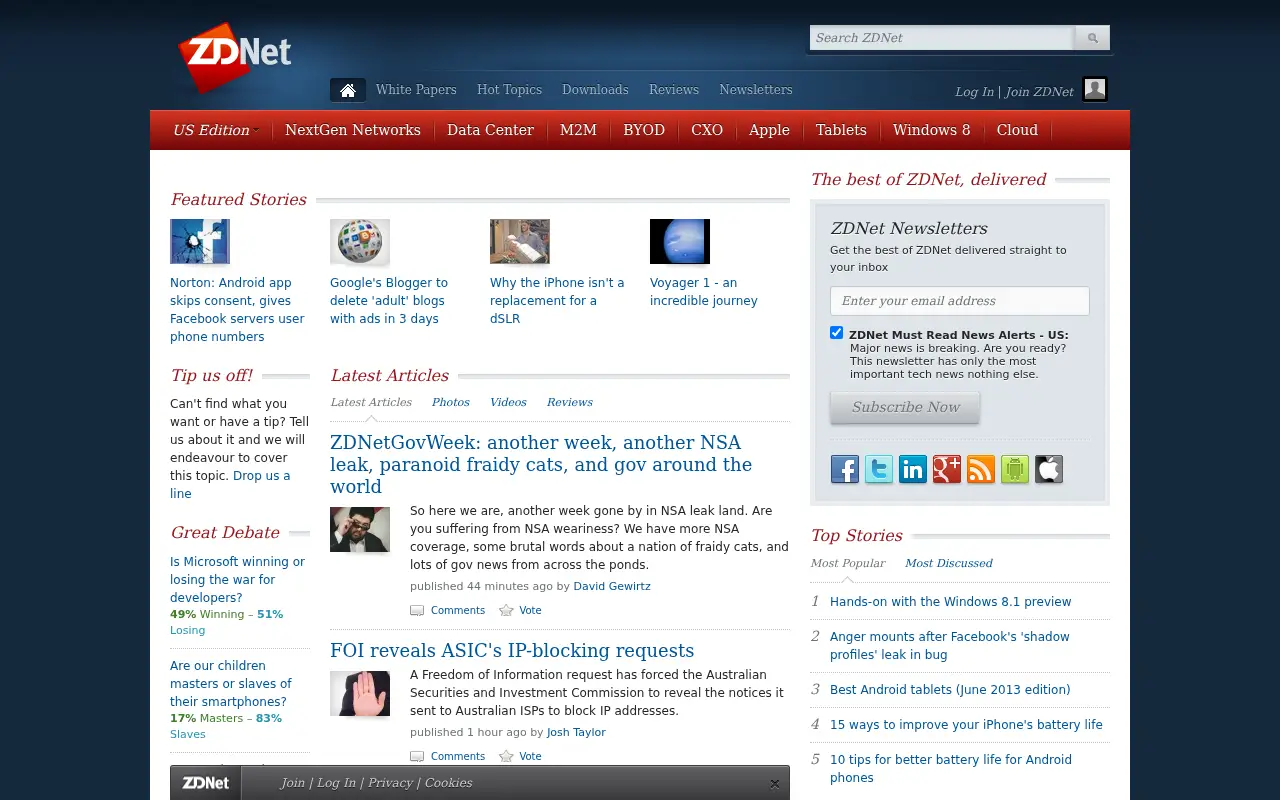Uncheck ZDNet Must Read News Alerts checkbox
The height and width of the screenshot is (800, 1280).
(837, 333)
